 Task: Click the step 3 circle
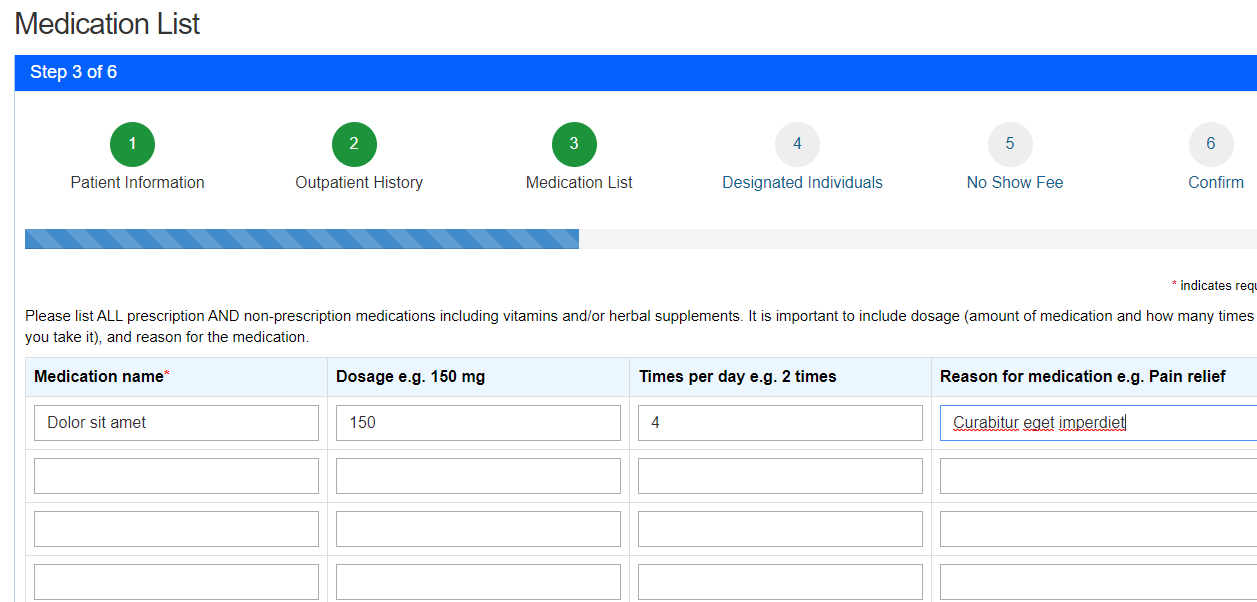tap(574, 144)
